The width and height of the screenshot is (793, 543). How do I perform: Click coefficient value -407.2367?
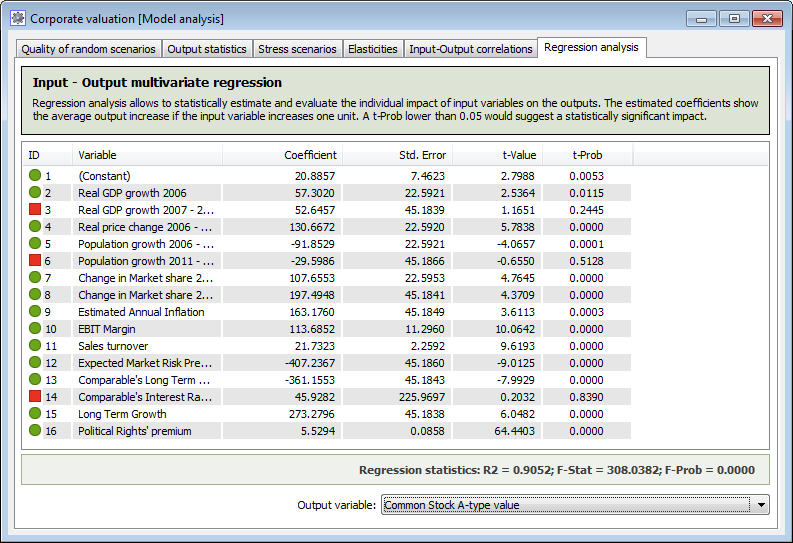(x=310, y=363)
